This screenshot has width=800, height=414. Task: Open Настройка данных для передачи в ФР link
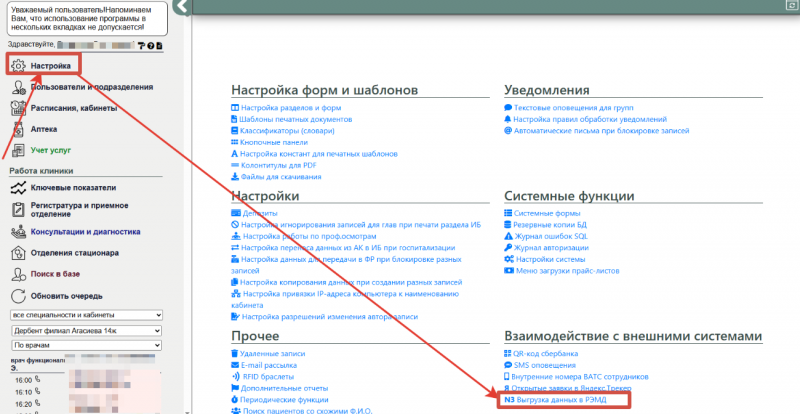[x=347, y=265]
